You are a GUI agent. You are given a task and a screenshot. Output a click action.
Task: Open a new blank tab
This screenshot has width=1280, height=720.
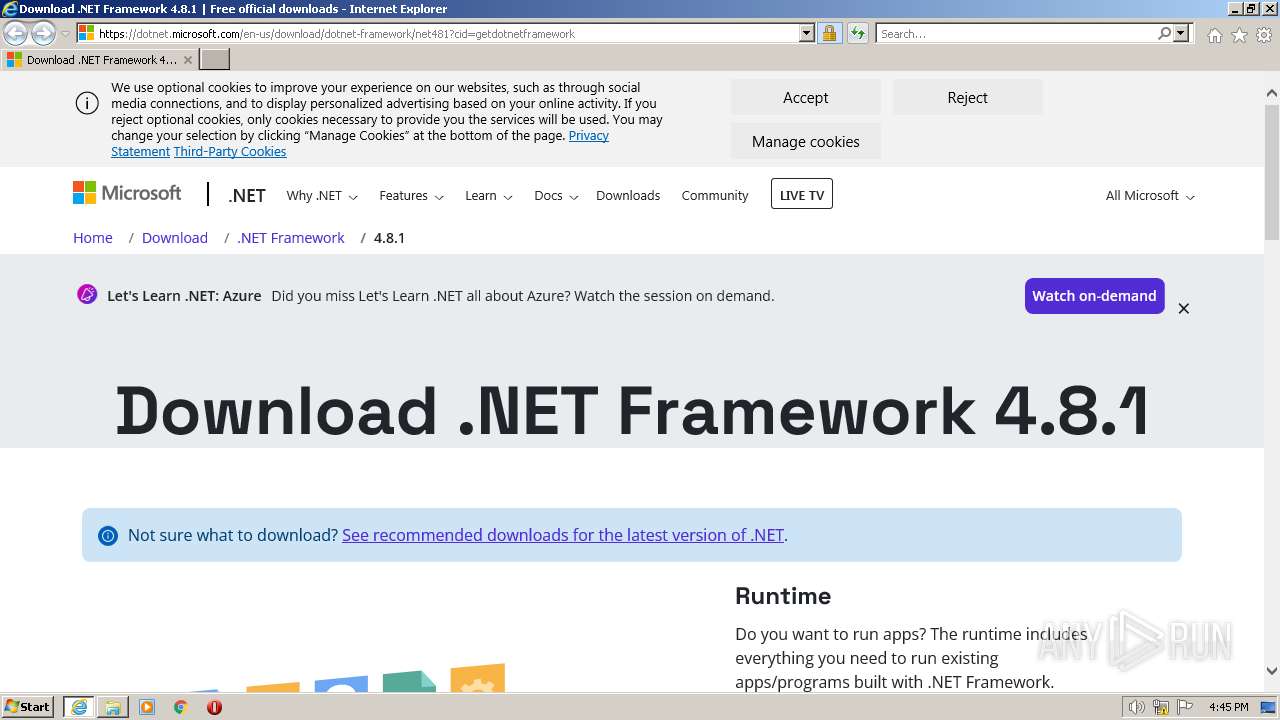pyautogui.click(x=214, y=60)
